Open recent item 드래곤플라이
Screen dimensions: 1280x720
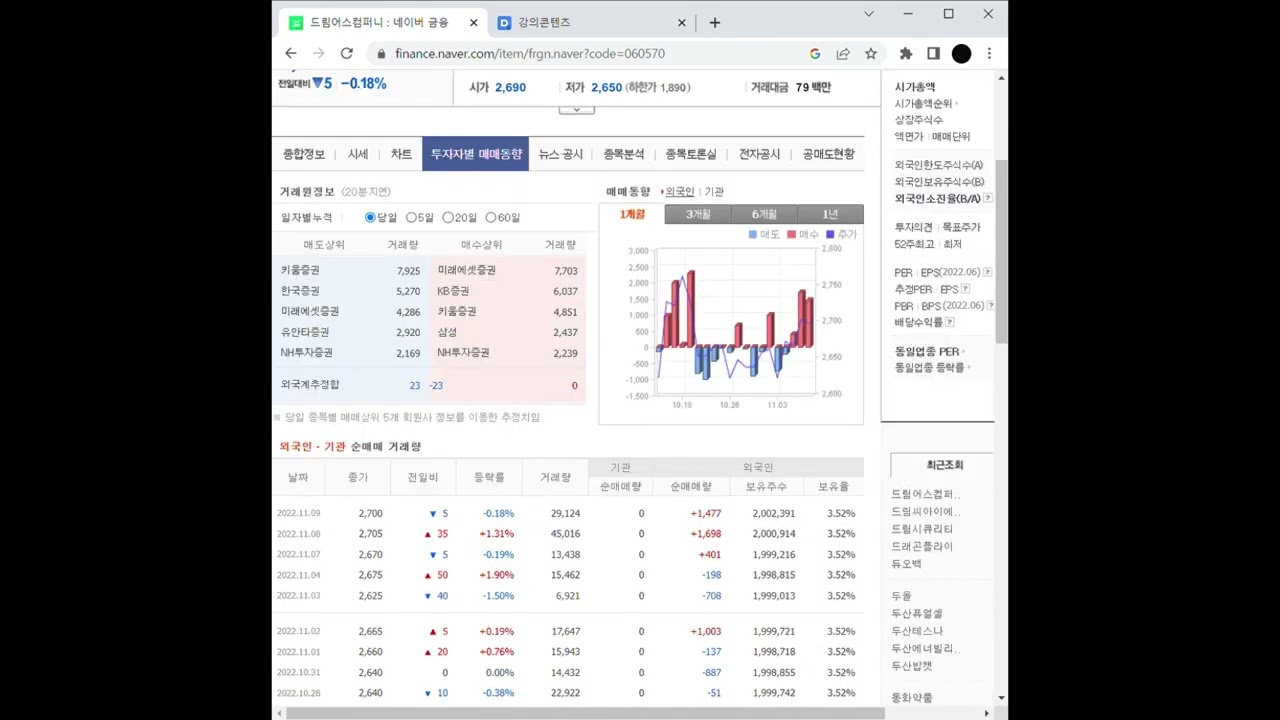922,547
